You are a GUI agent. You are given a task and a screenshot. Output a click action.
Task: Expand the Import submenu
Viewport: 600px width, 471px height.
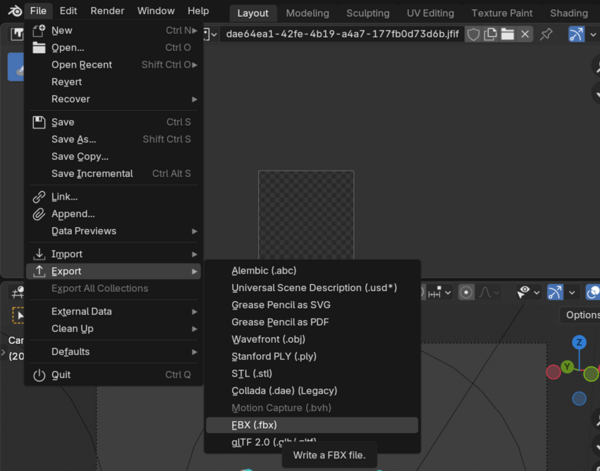(x=114, y=254)
